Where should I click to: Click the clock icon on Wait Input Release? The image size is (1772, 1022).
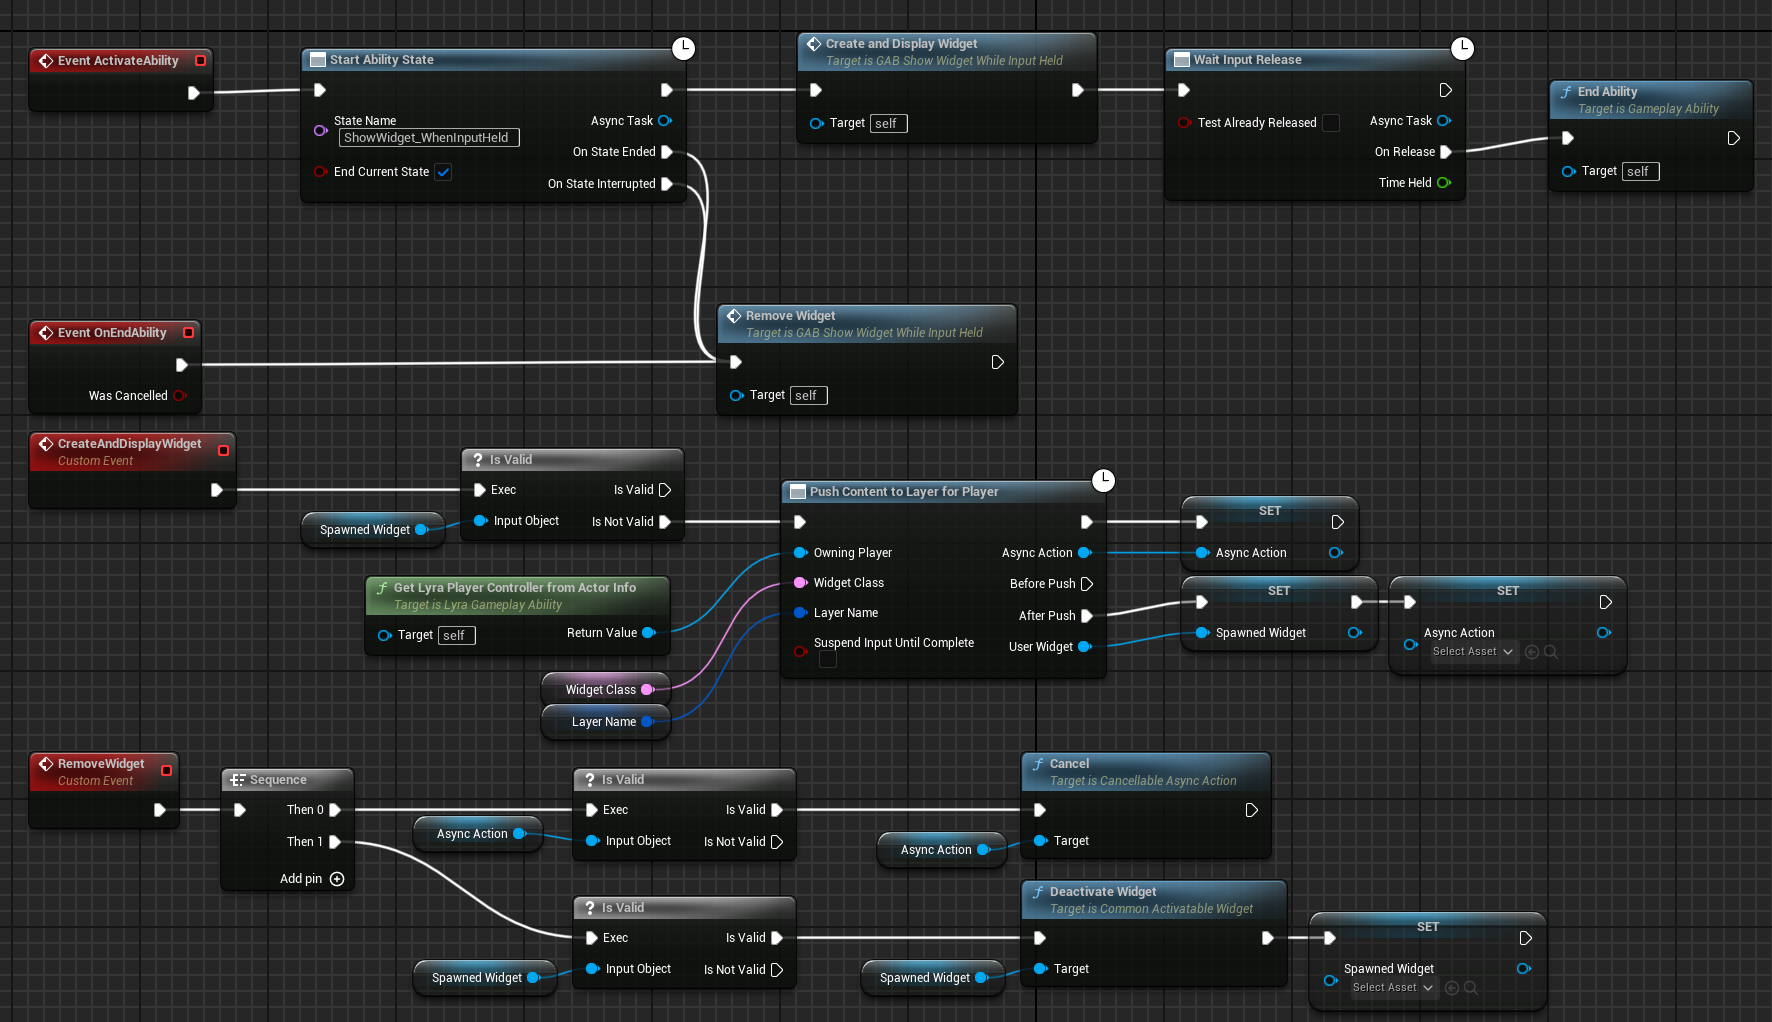click(x=1462, y=48)
